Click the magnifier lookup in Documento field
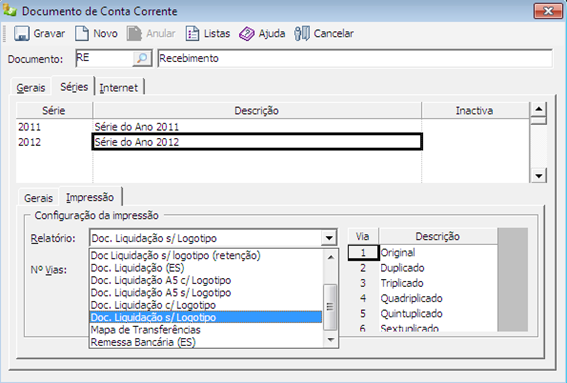 142,58
